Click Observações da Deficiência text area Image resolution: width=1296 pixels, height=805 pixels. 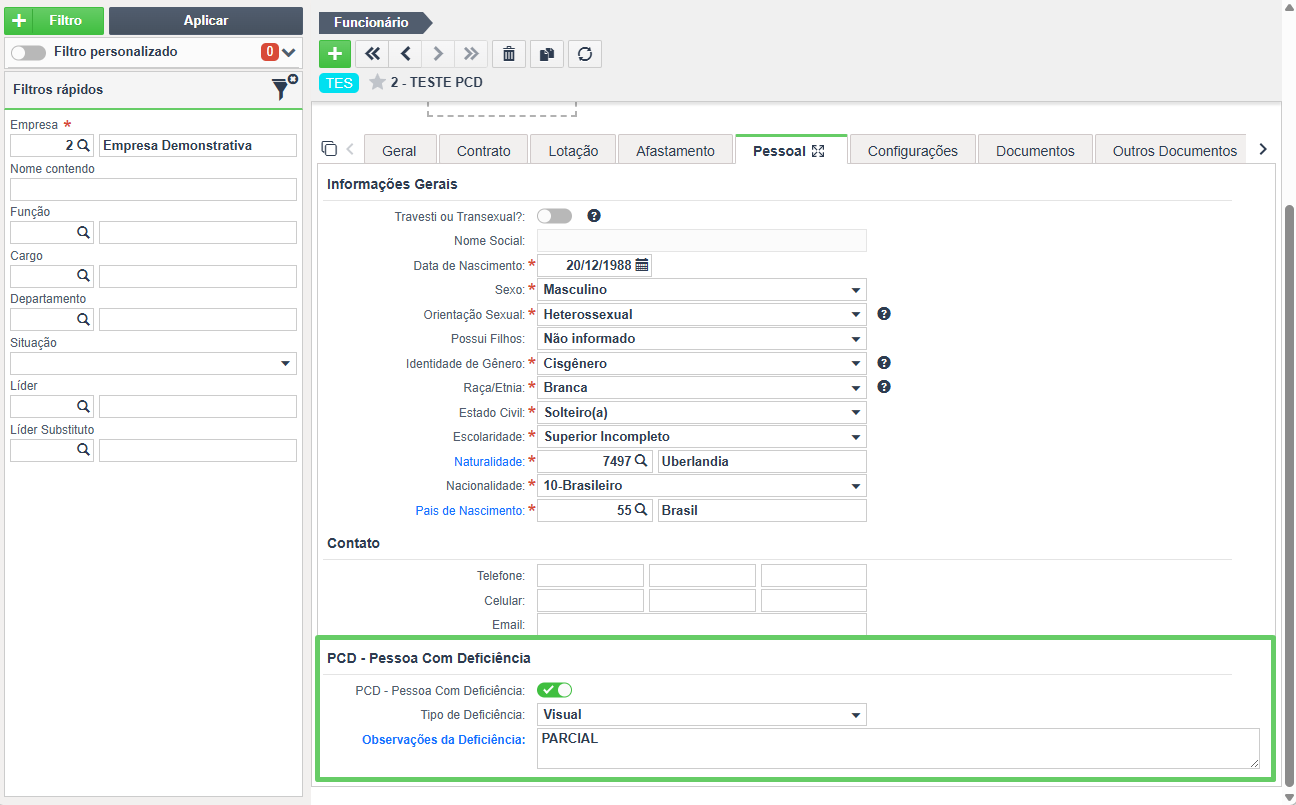(898, 748)
